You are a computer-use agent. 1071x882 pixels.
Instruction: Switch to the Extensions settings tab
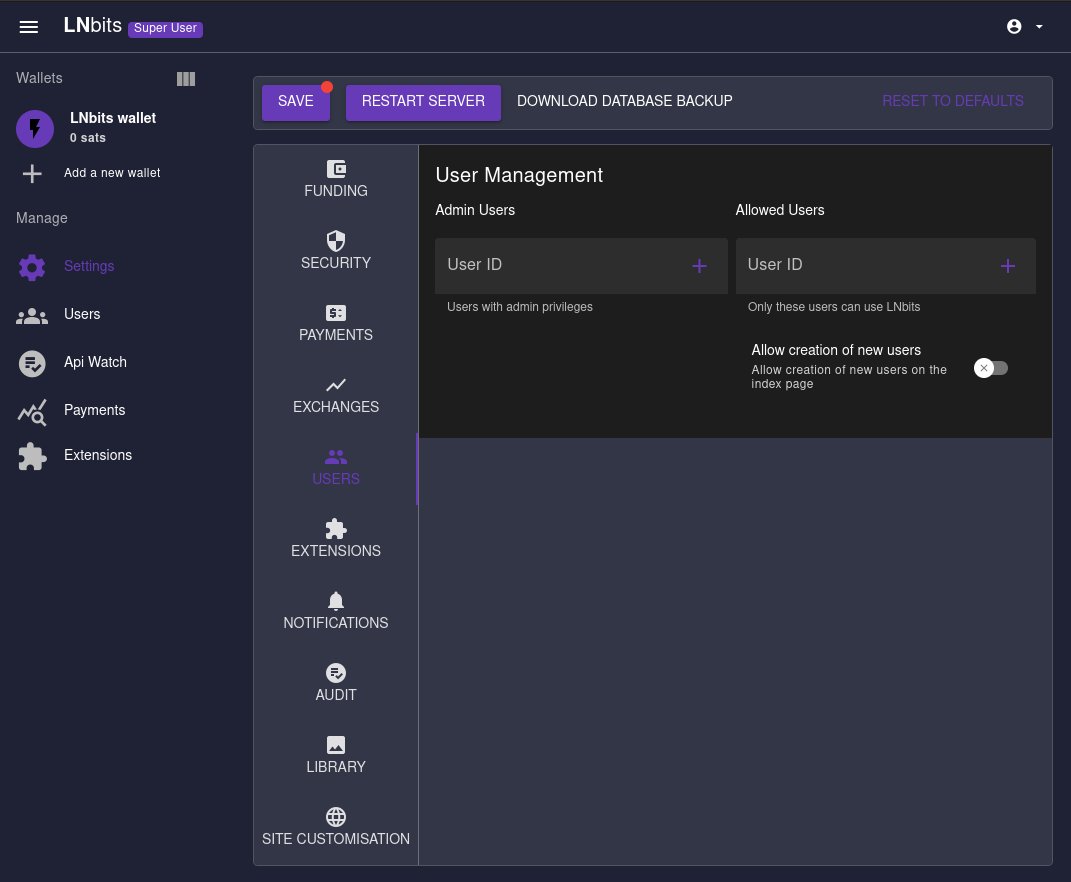[x=335, y=540]
